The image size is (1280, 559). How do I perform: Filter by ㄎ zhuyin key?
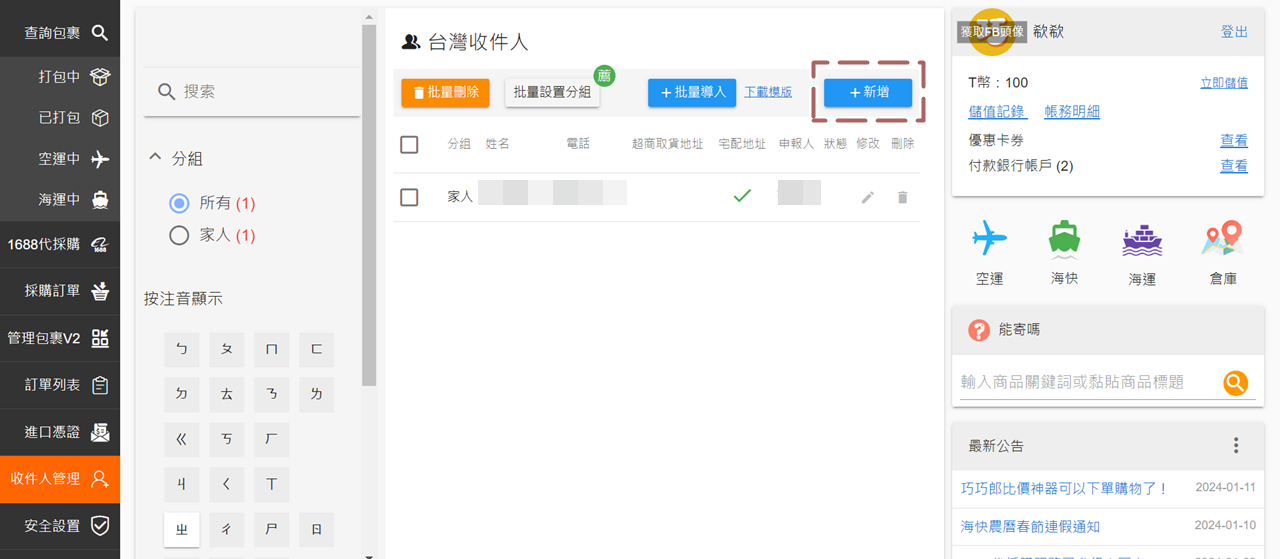click(x=227, y=440)
